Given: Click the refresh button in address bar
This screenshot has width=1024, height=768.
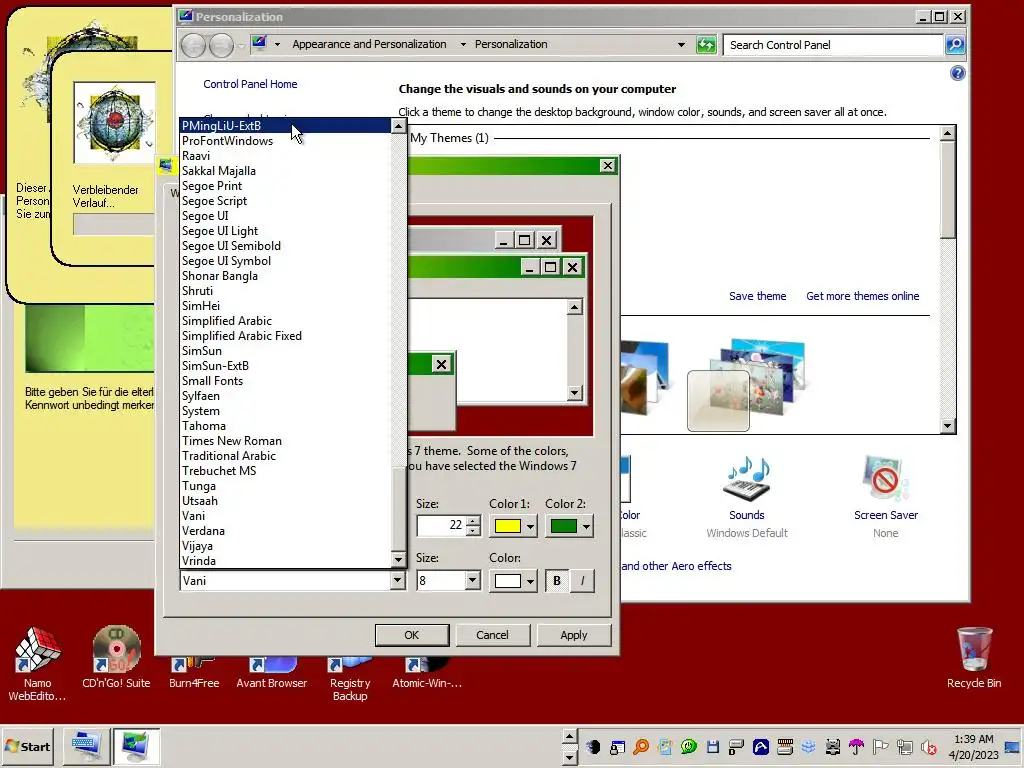Looking at the screenshot, I should 706,44.
